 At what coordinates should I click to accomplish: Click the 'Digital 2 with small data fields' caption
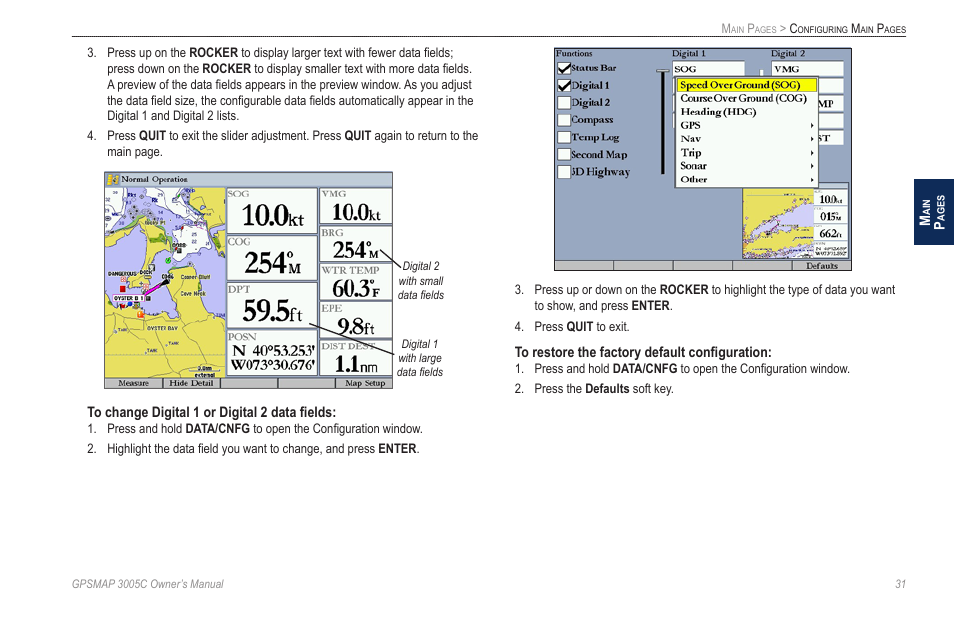pos(421,280)
